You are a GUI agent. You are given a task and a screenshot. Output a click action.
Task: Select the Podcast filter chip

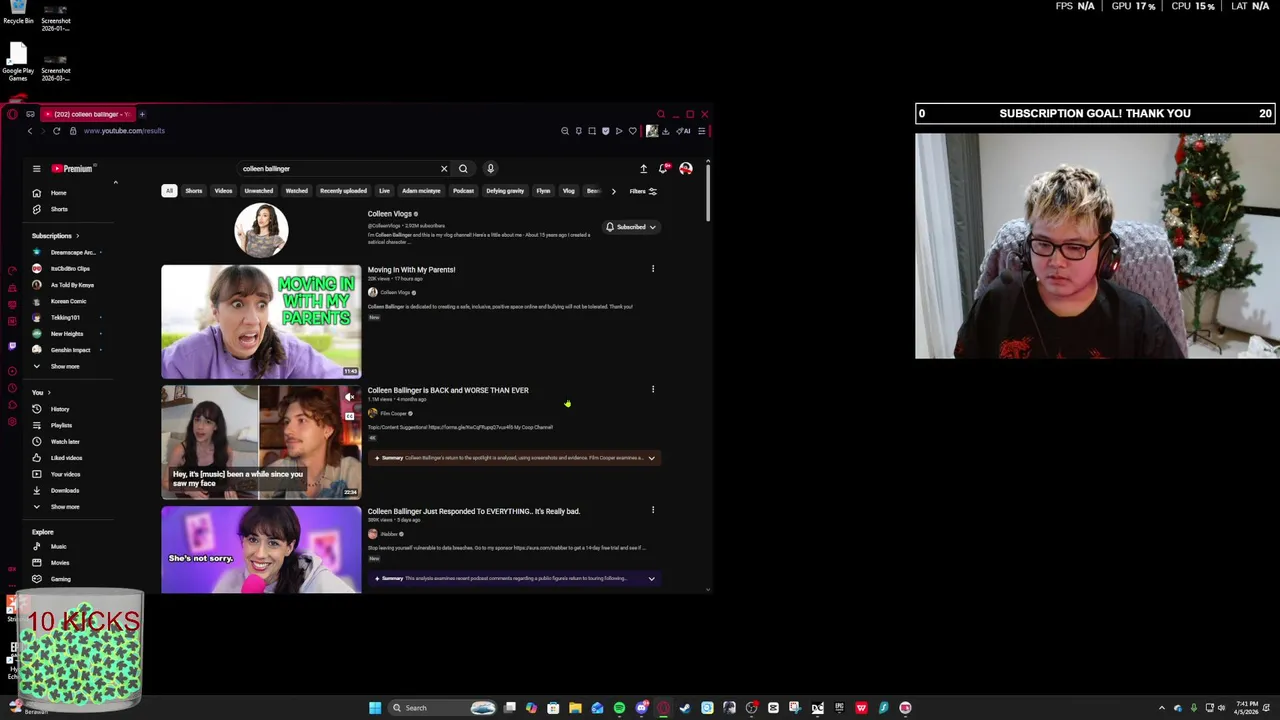coord(463,191)
